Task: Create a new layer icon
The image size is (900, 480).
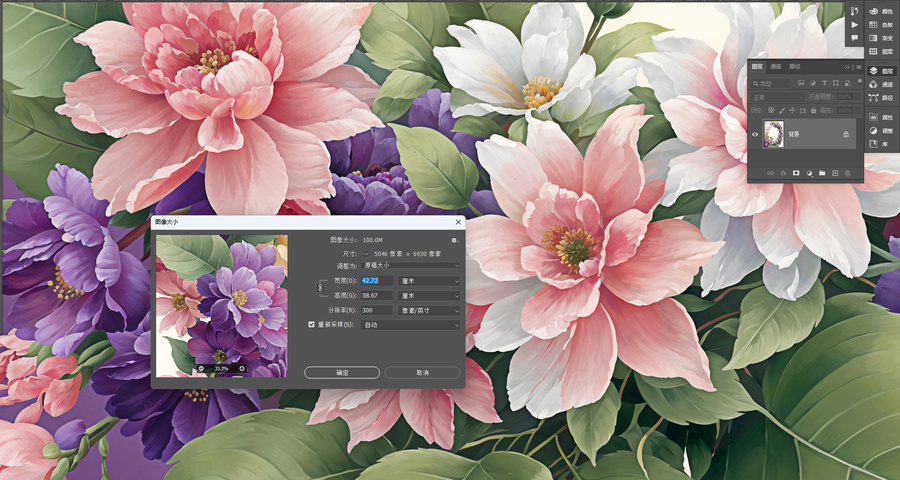Action: 835,173
